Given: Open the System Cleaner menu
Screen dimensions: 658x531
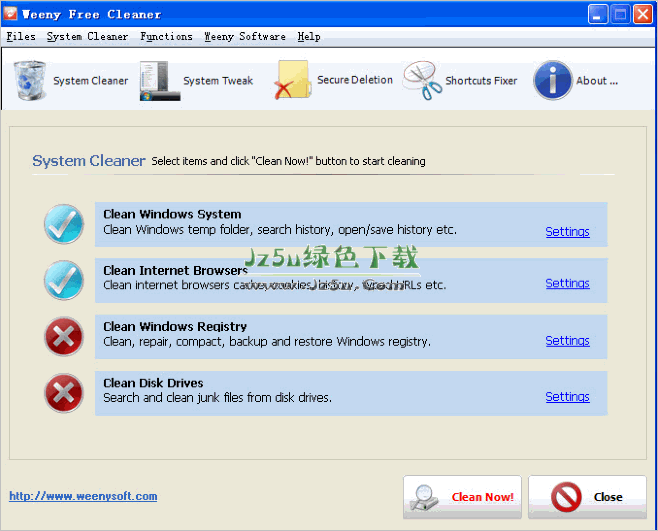Looking at the screenshot, I should (87, 37).
